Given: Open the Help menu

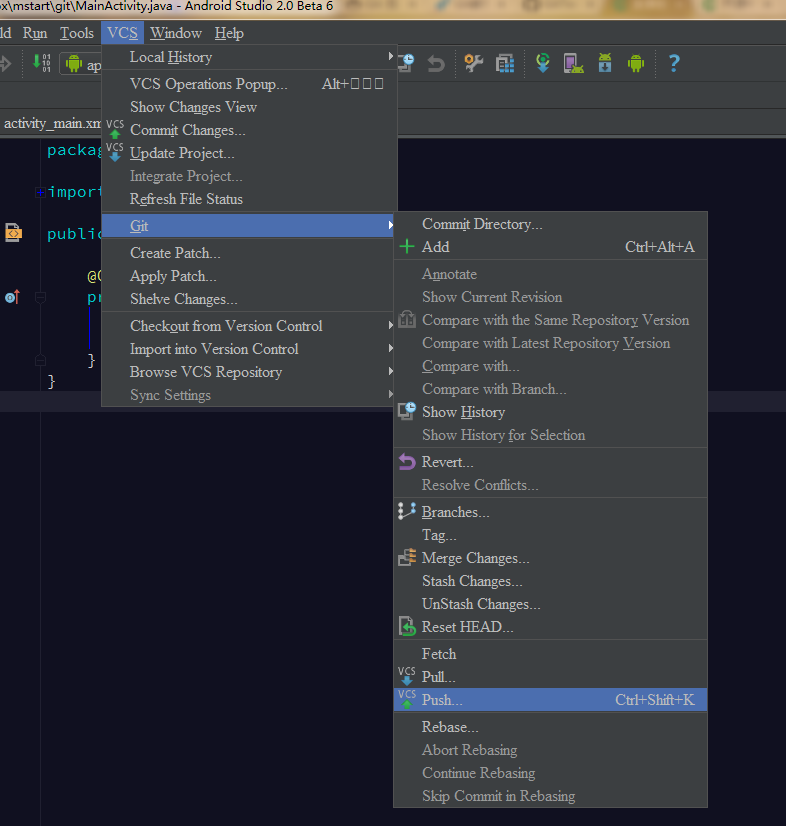Looking at the screenshot, I should (229, 33).
